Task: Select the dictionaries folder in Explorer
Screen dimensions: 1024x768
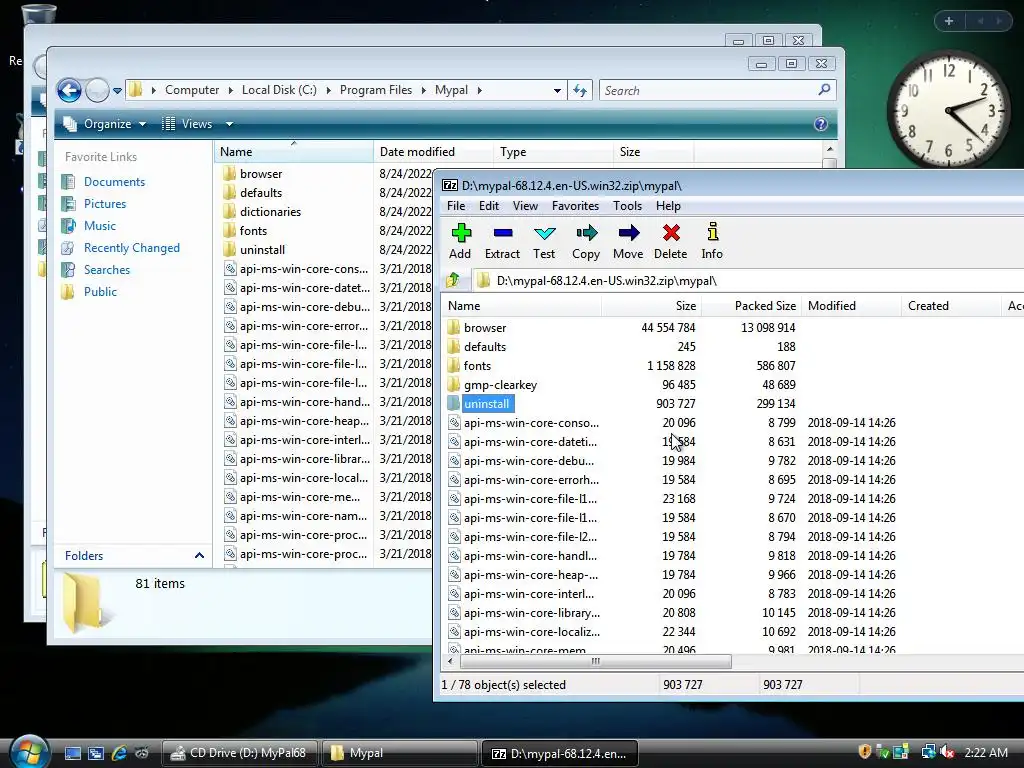Action: tap(270, 212)
